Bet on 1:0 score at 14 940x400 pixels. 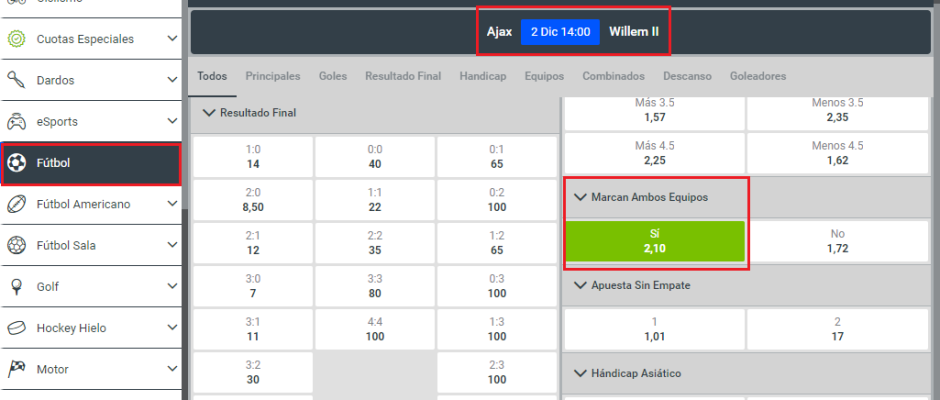[253, 157]
